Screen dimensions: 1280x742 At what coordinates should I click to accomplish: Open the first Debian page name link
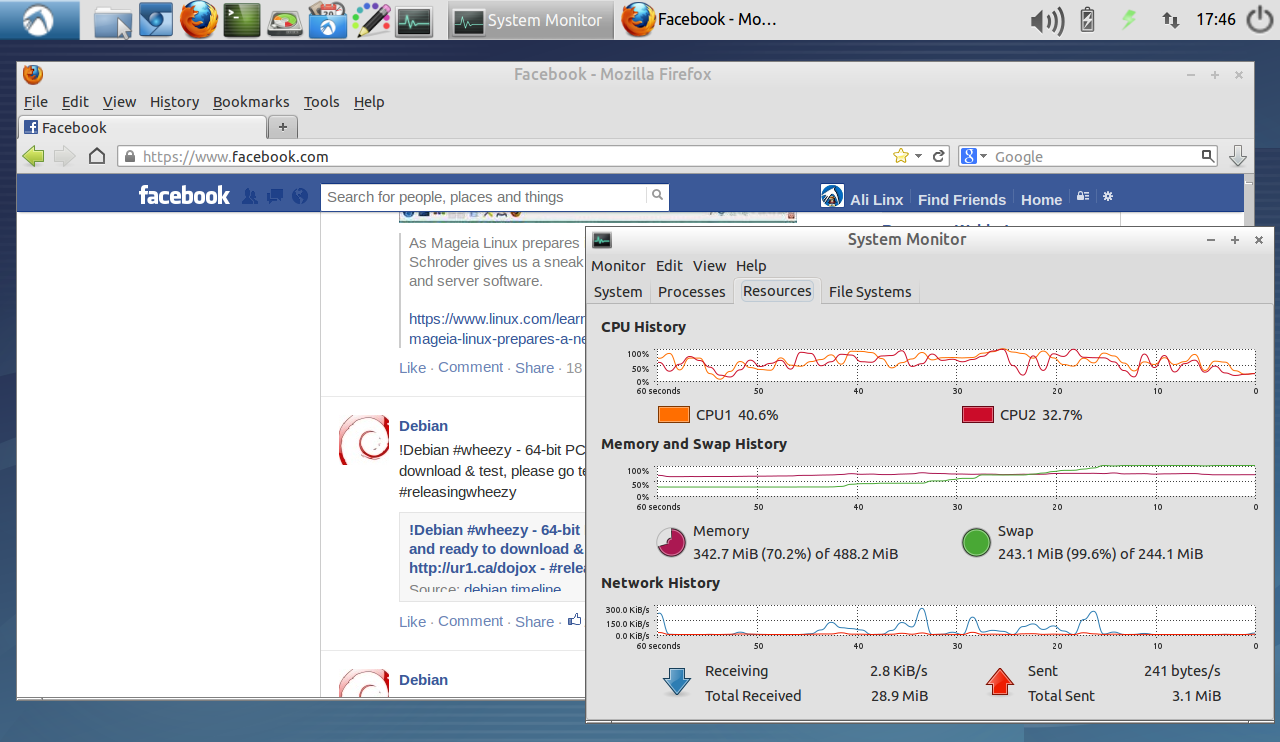point(423,426)
